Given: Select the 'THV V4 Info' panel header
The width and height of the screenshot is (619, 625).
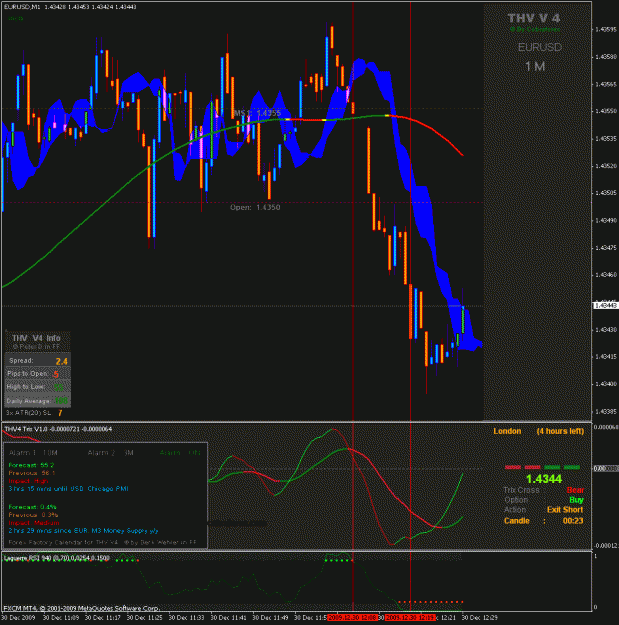Looking at the screenshot, I should (37, 338).
